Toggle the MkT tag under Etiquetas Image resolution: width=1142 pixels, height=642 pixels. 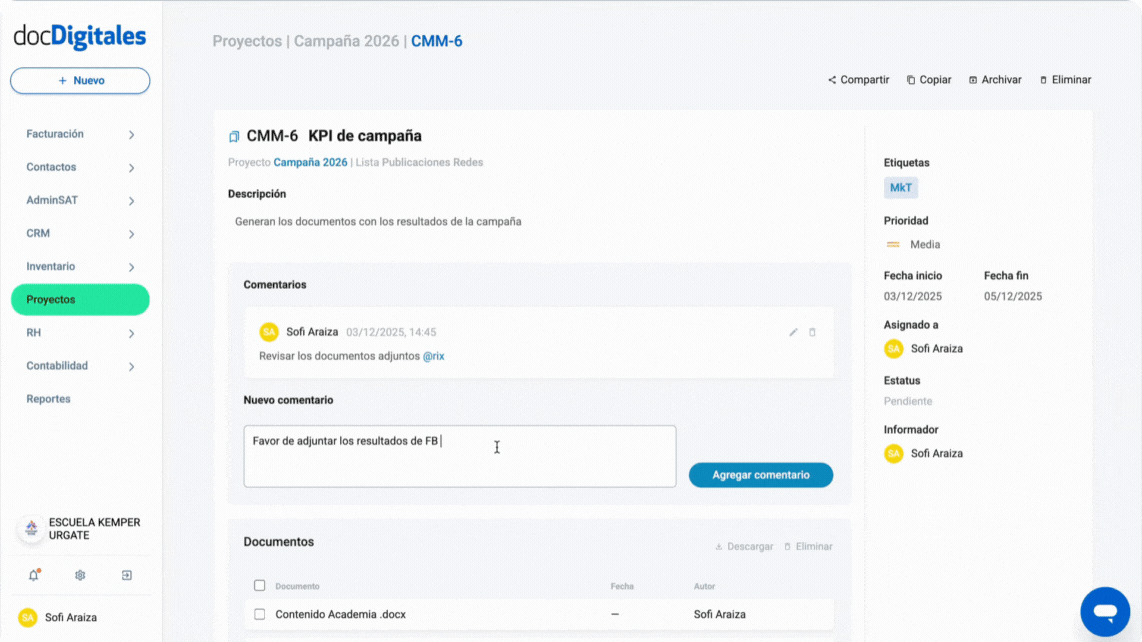(x=900, y=187)
